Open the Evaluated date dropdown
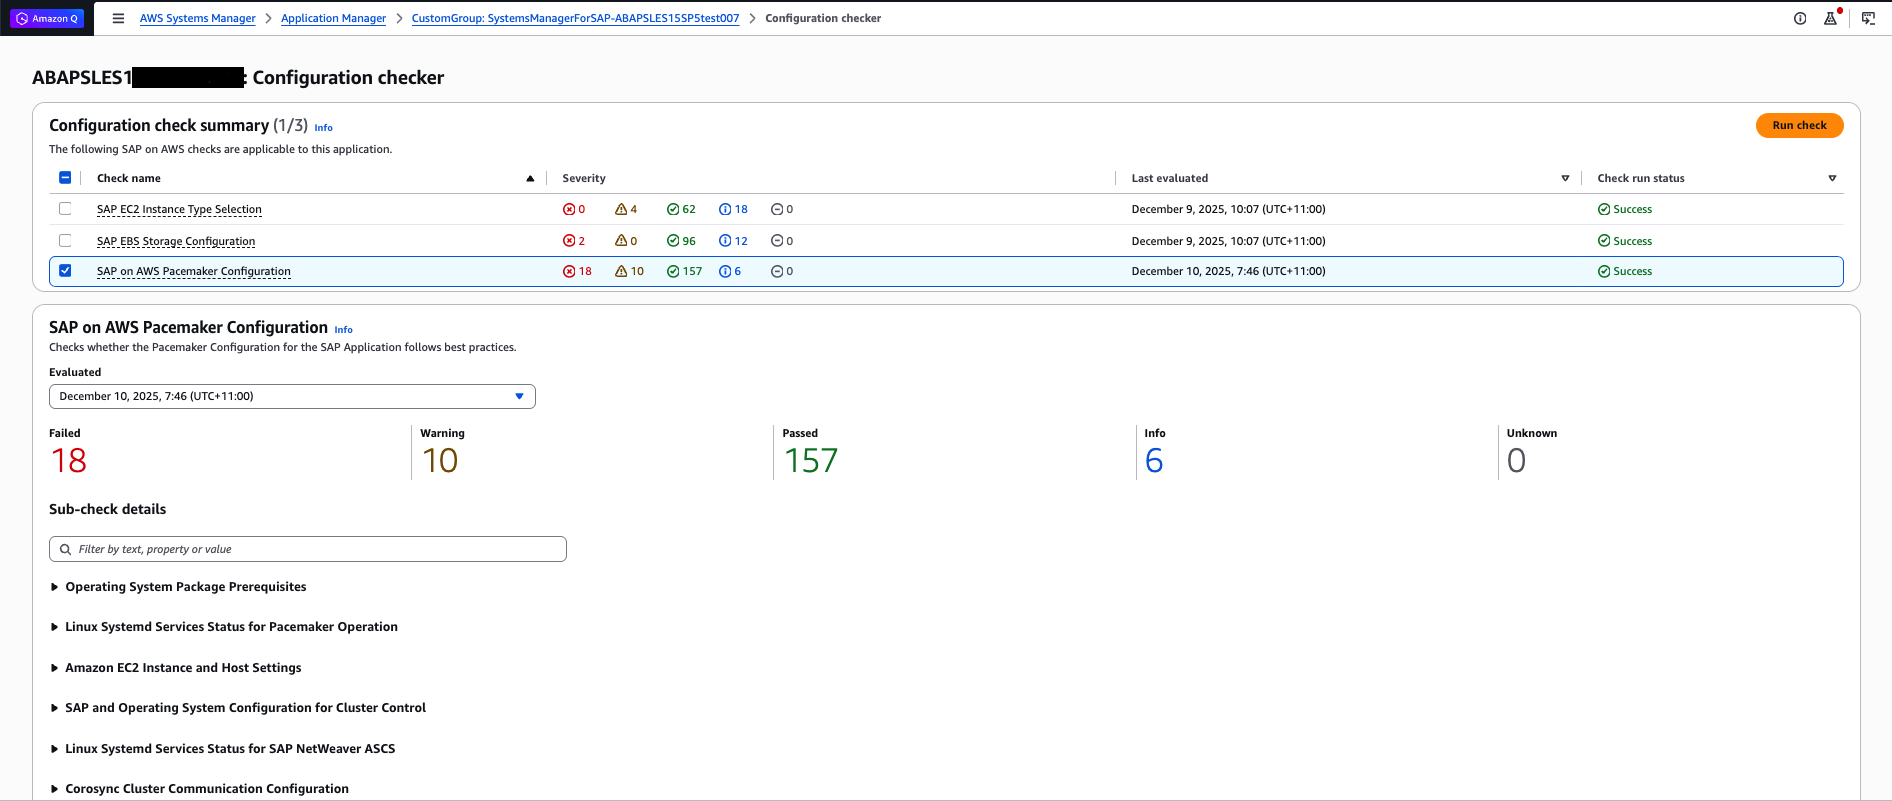The width and height of the screenshot is (1892, 801). (292, 397)
